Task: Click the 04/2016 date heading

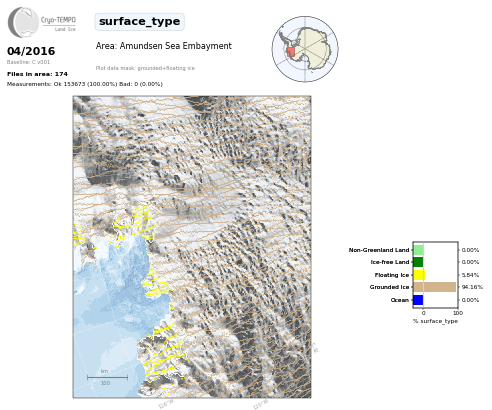Action: pos(31,51)
